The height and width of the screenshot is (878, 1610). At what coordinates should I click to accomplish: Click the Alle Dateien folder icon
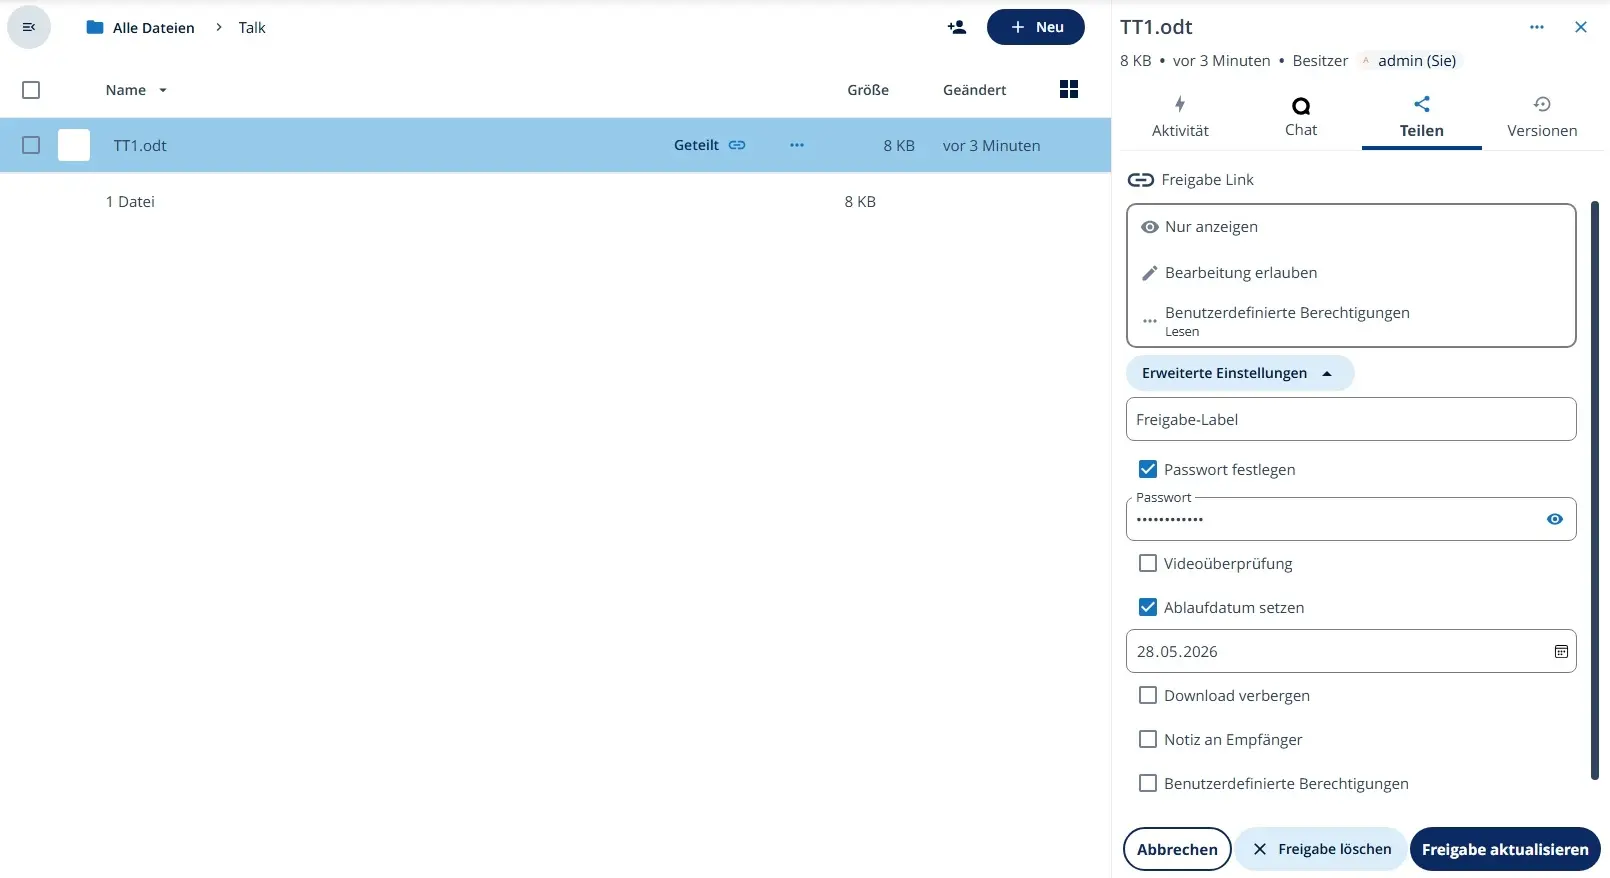coord(95,27)
